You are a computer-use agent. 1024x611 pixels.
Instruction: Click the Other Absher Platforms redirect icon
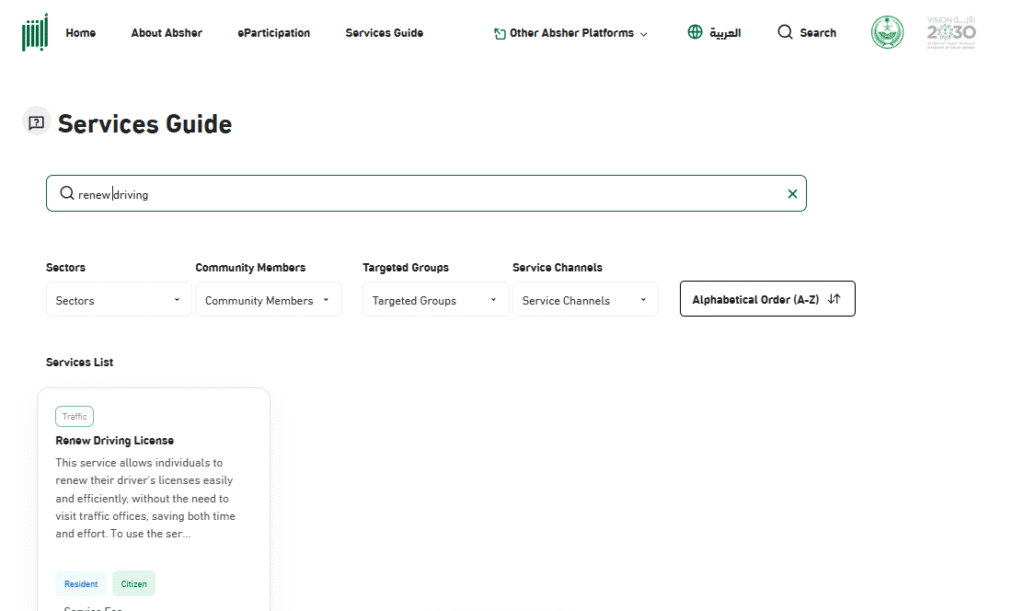point(500,33)
